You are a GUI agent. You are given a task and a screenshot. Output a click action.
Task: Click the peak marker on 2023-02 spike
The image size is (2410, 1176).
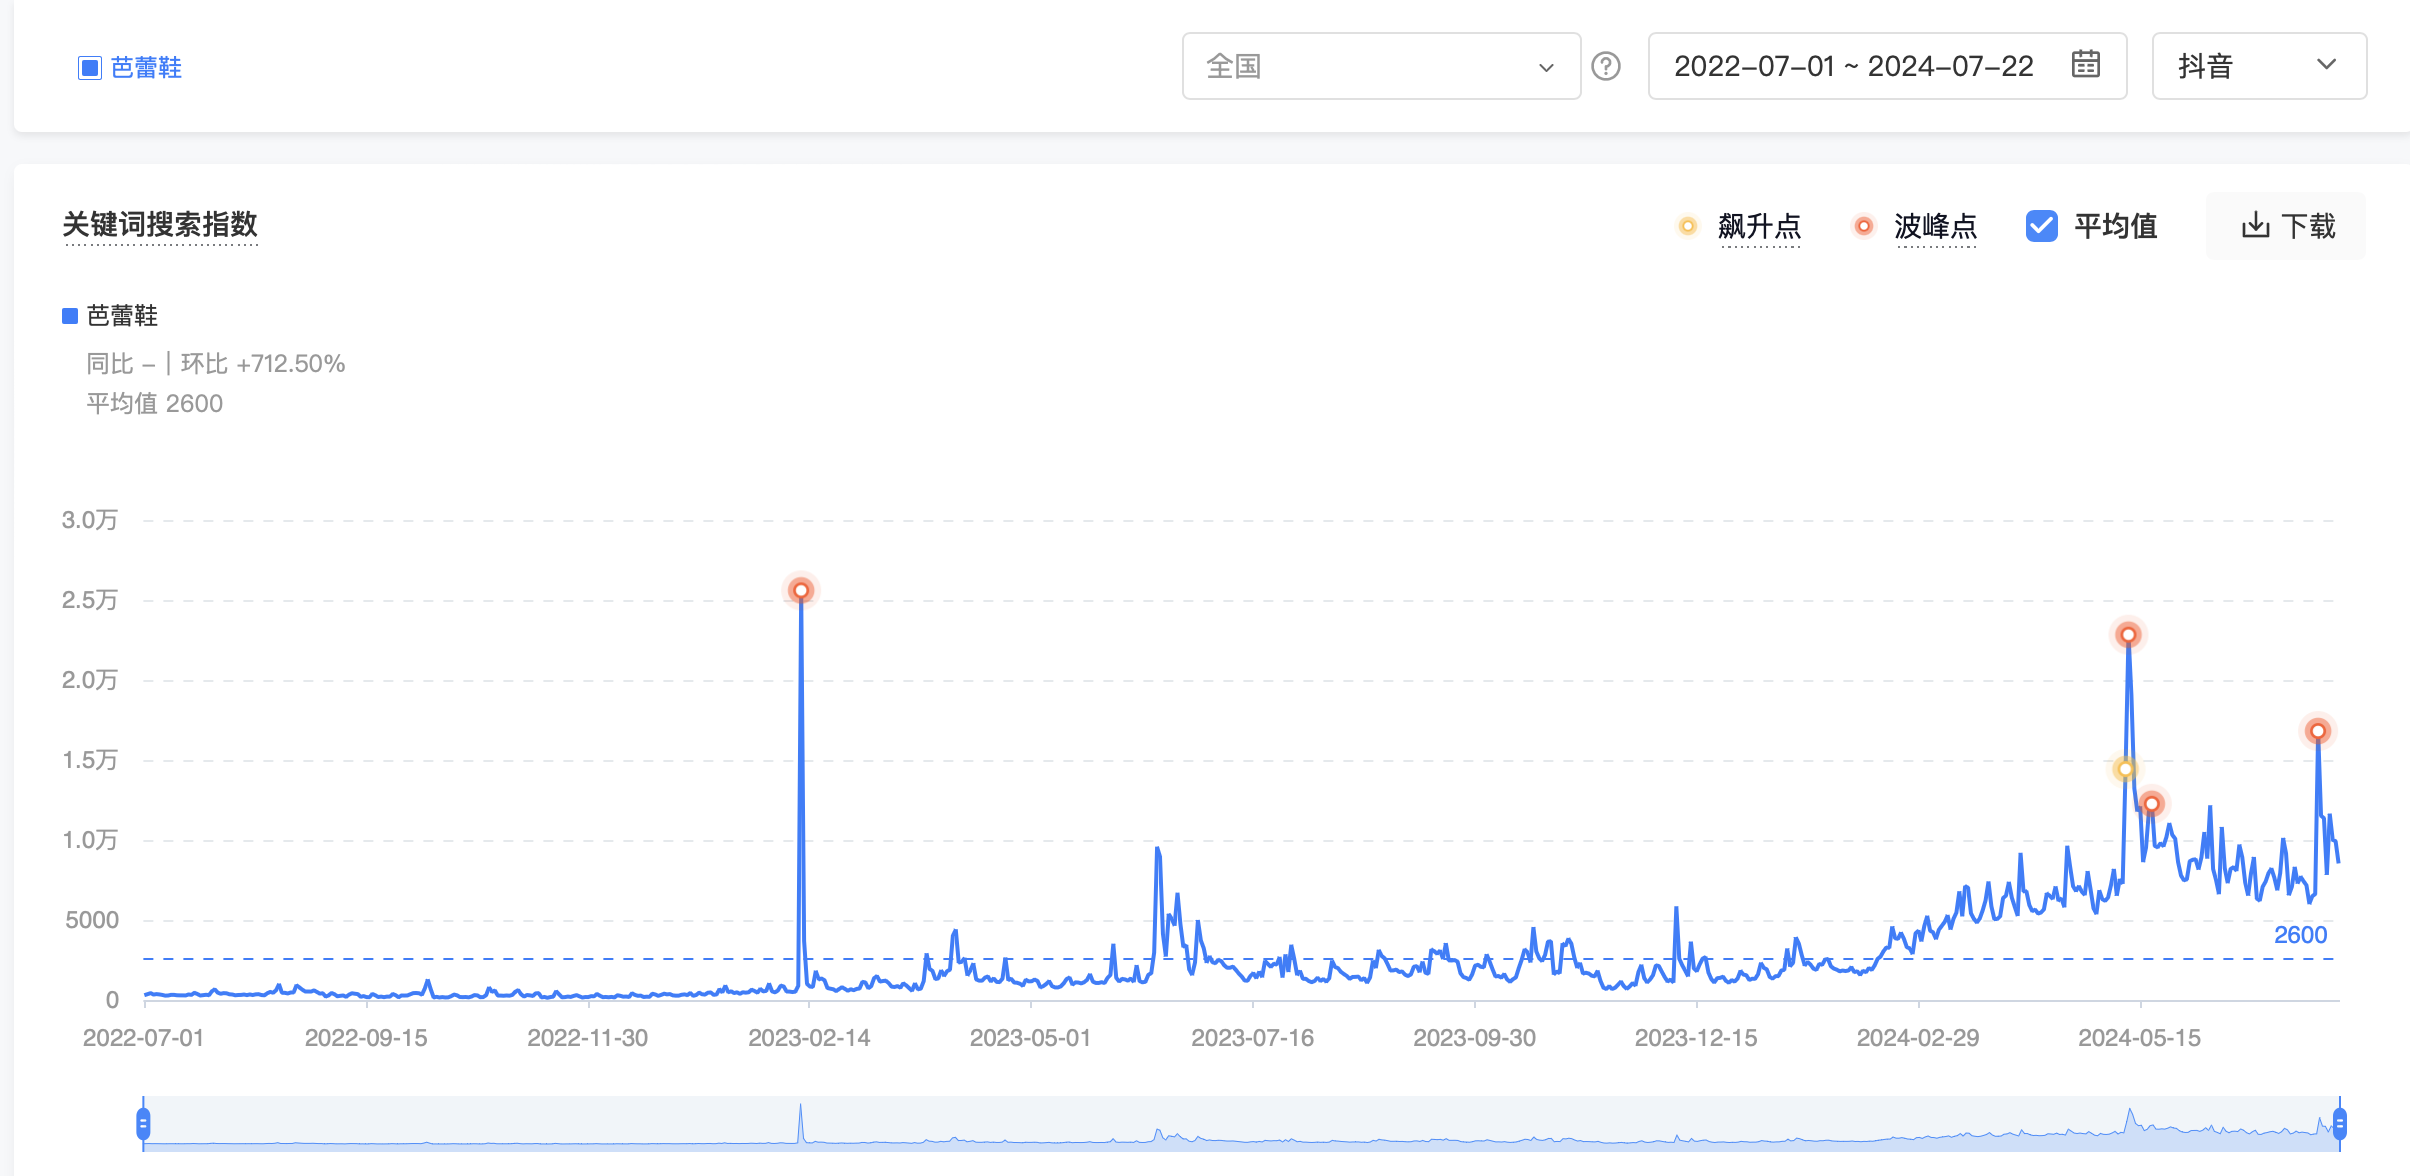coord(800,590)
